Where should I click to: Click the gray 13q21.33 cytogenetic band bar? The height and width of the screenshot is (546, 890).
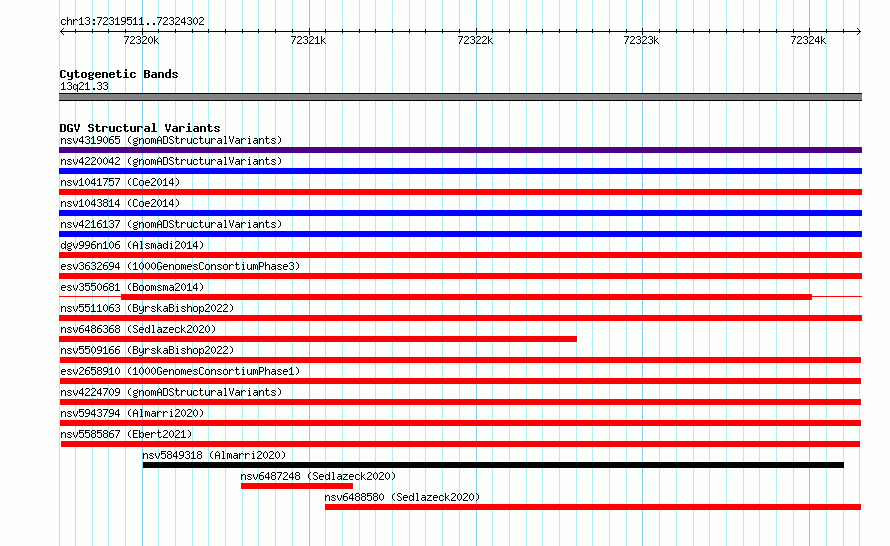(460, 97)
